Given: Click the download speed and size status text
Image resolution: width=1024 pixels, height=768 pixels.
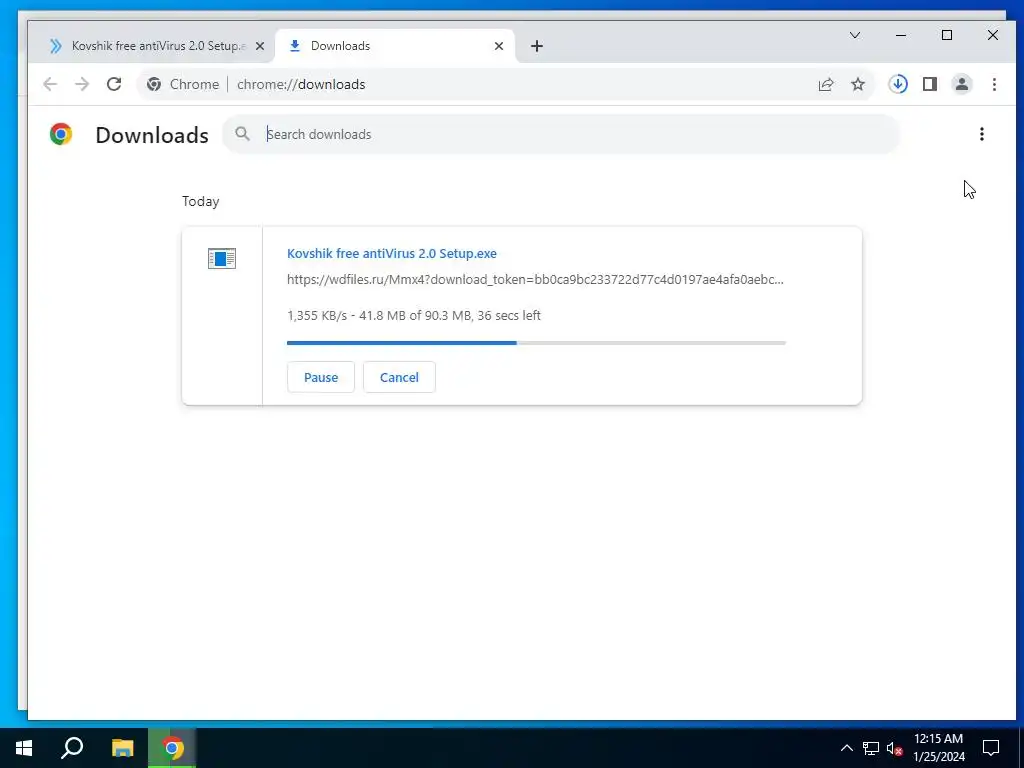Looking at the screenshot, I should click(414, 315).
